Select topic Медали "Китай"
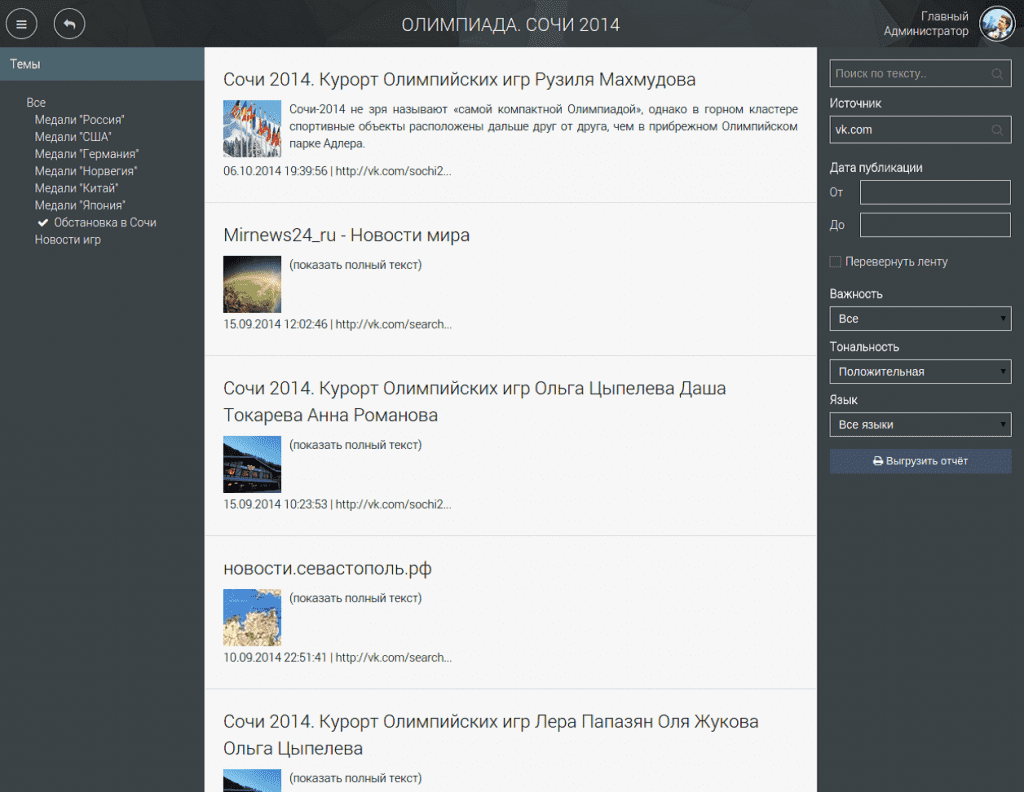1024x792 pixels. 76,188
